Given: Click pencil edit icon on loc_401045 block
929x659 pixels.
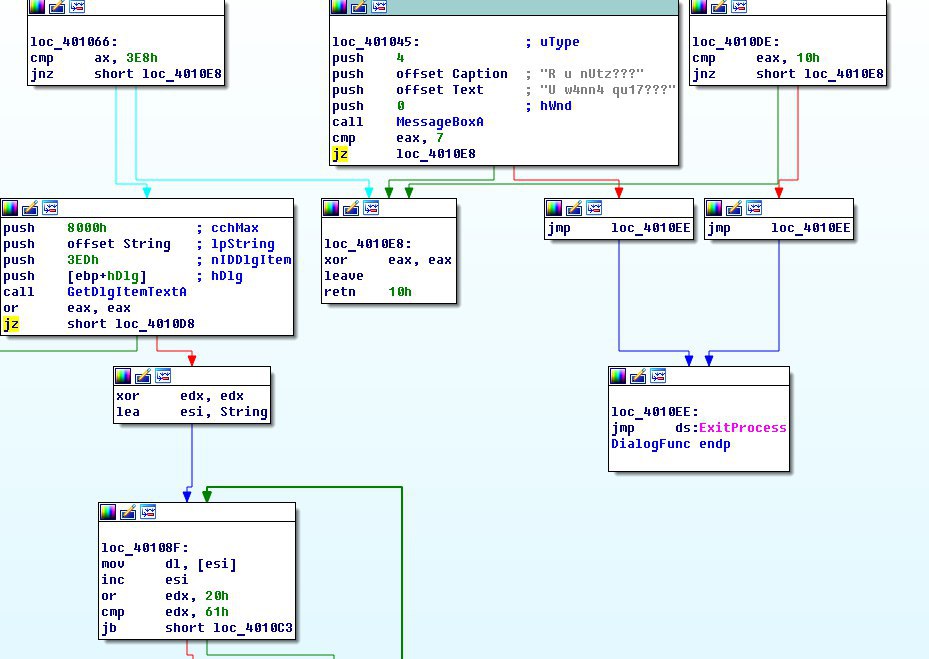Looking at the screenshot, I should tap(359, 7).
